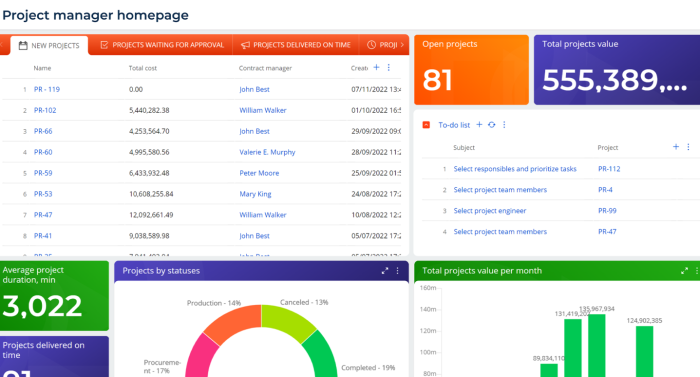The image size is (700, 377).
Task: Open Projects by statuses three-dot menu
Action: point(397,271)
